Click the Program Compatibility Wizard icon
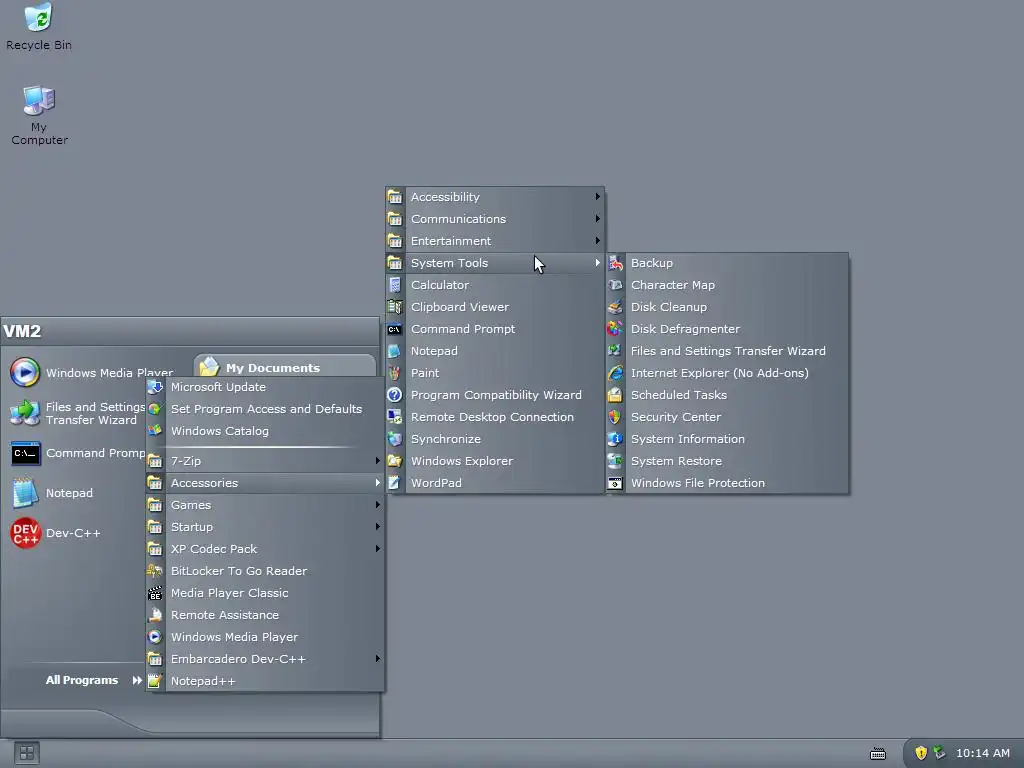Image resolution: width=1024 pixels, height=768 pixels. click(394, 395)
